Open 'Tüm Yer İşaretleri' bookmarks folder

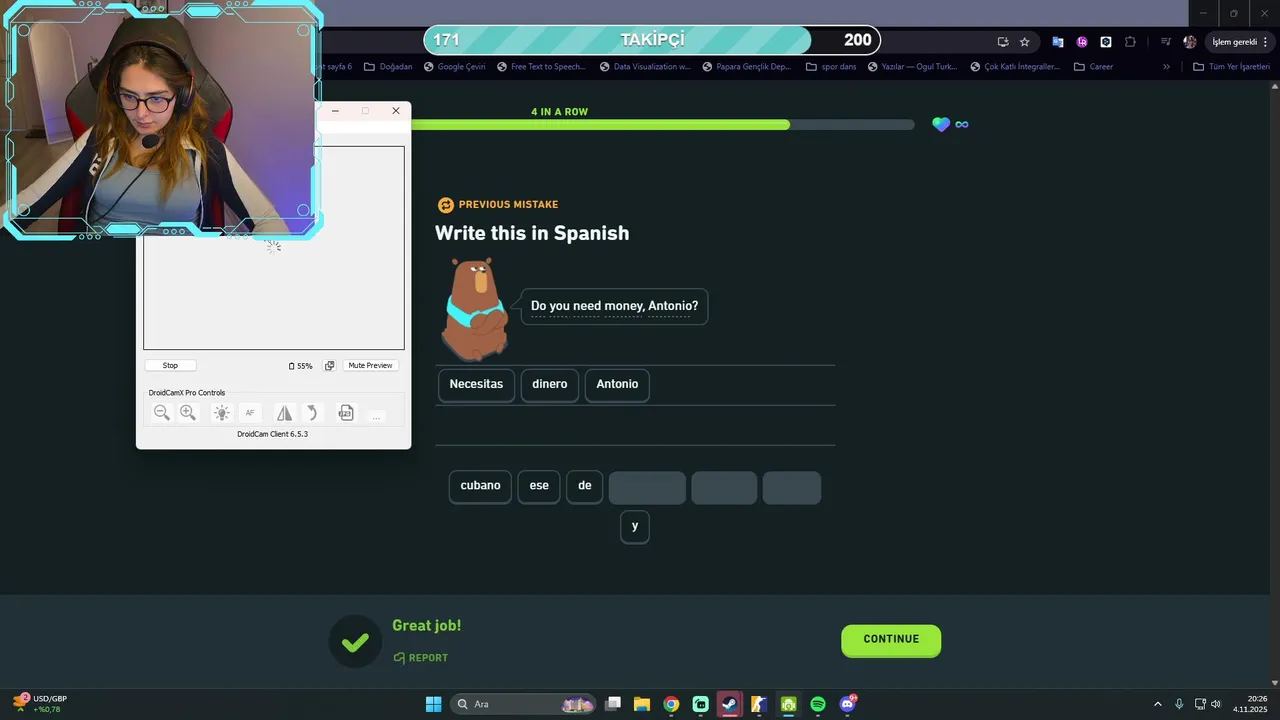1231,67
